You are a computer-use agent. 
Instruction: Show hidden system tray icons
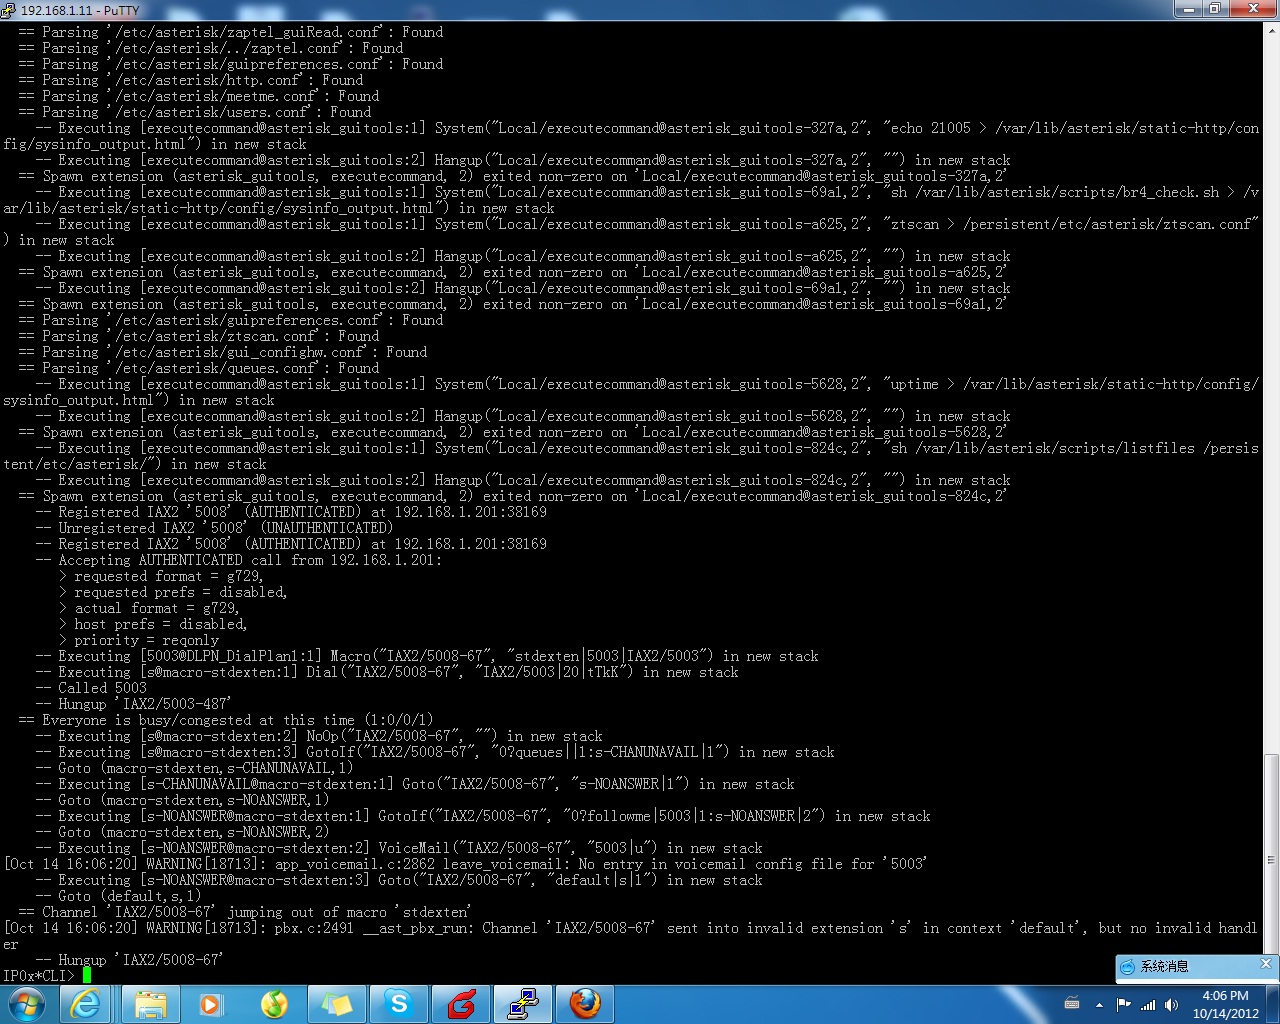click(1099, 1005)
